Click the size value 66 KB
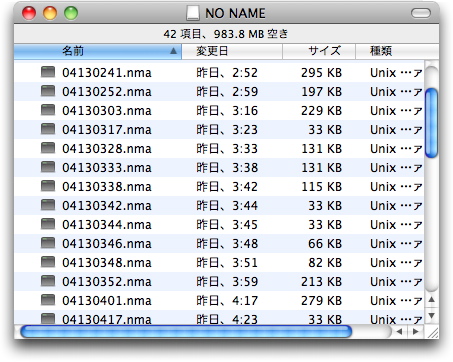The height and width of the screenshot is (362, 453). (x=325, y=244)
